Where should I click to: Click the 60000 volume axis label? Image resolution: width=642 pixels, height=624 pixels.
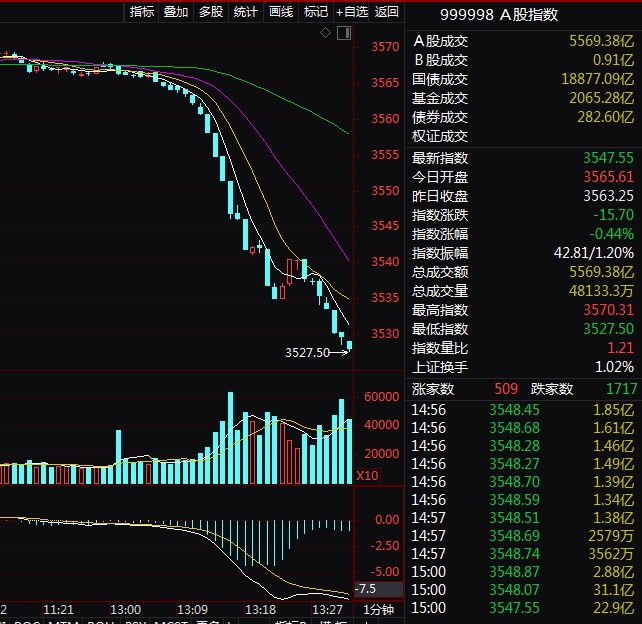coord(381,397)
